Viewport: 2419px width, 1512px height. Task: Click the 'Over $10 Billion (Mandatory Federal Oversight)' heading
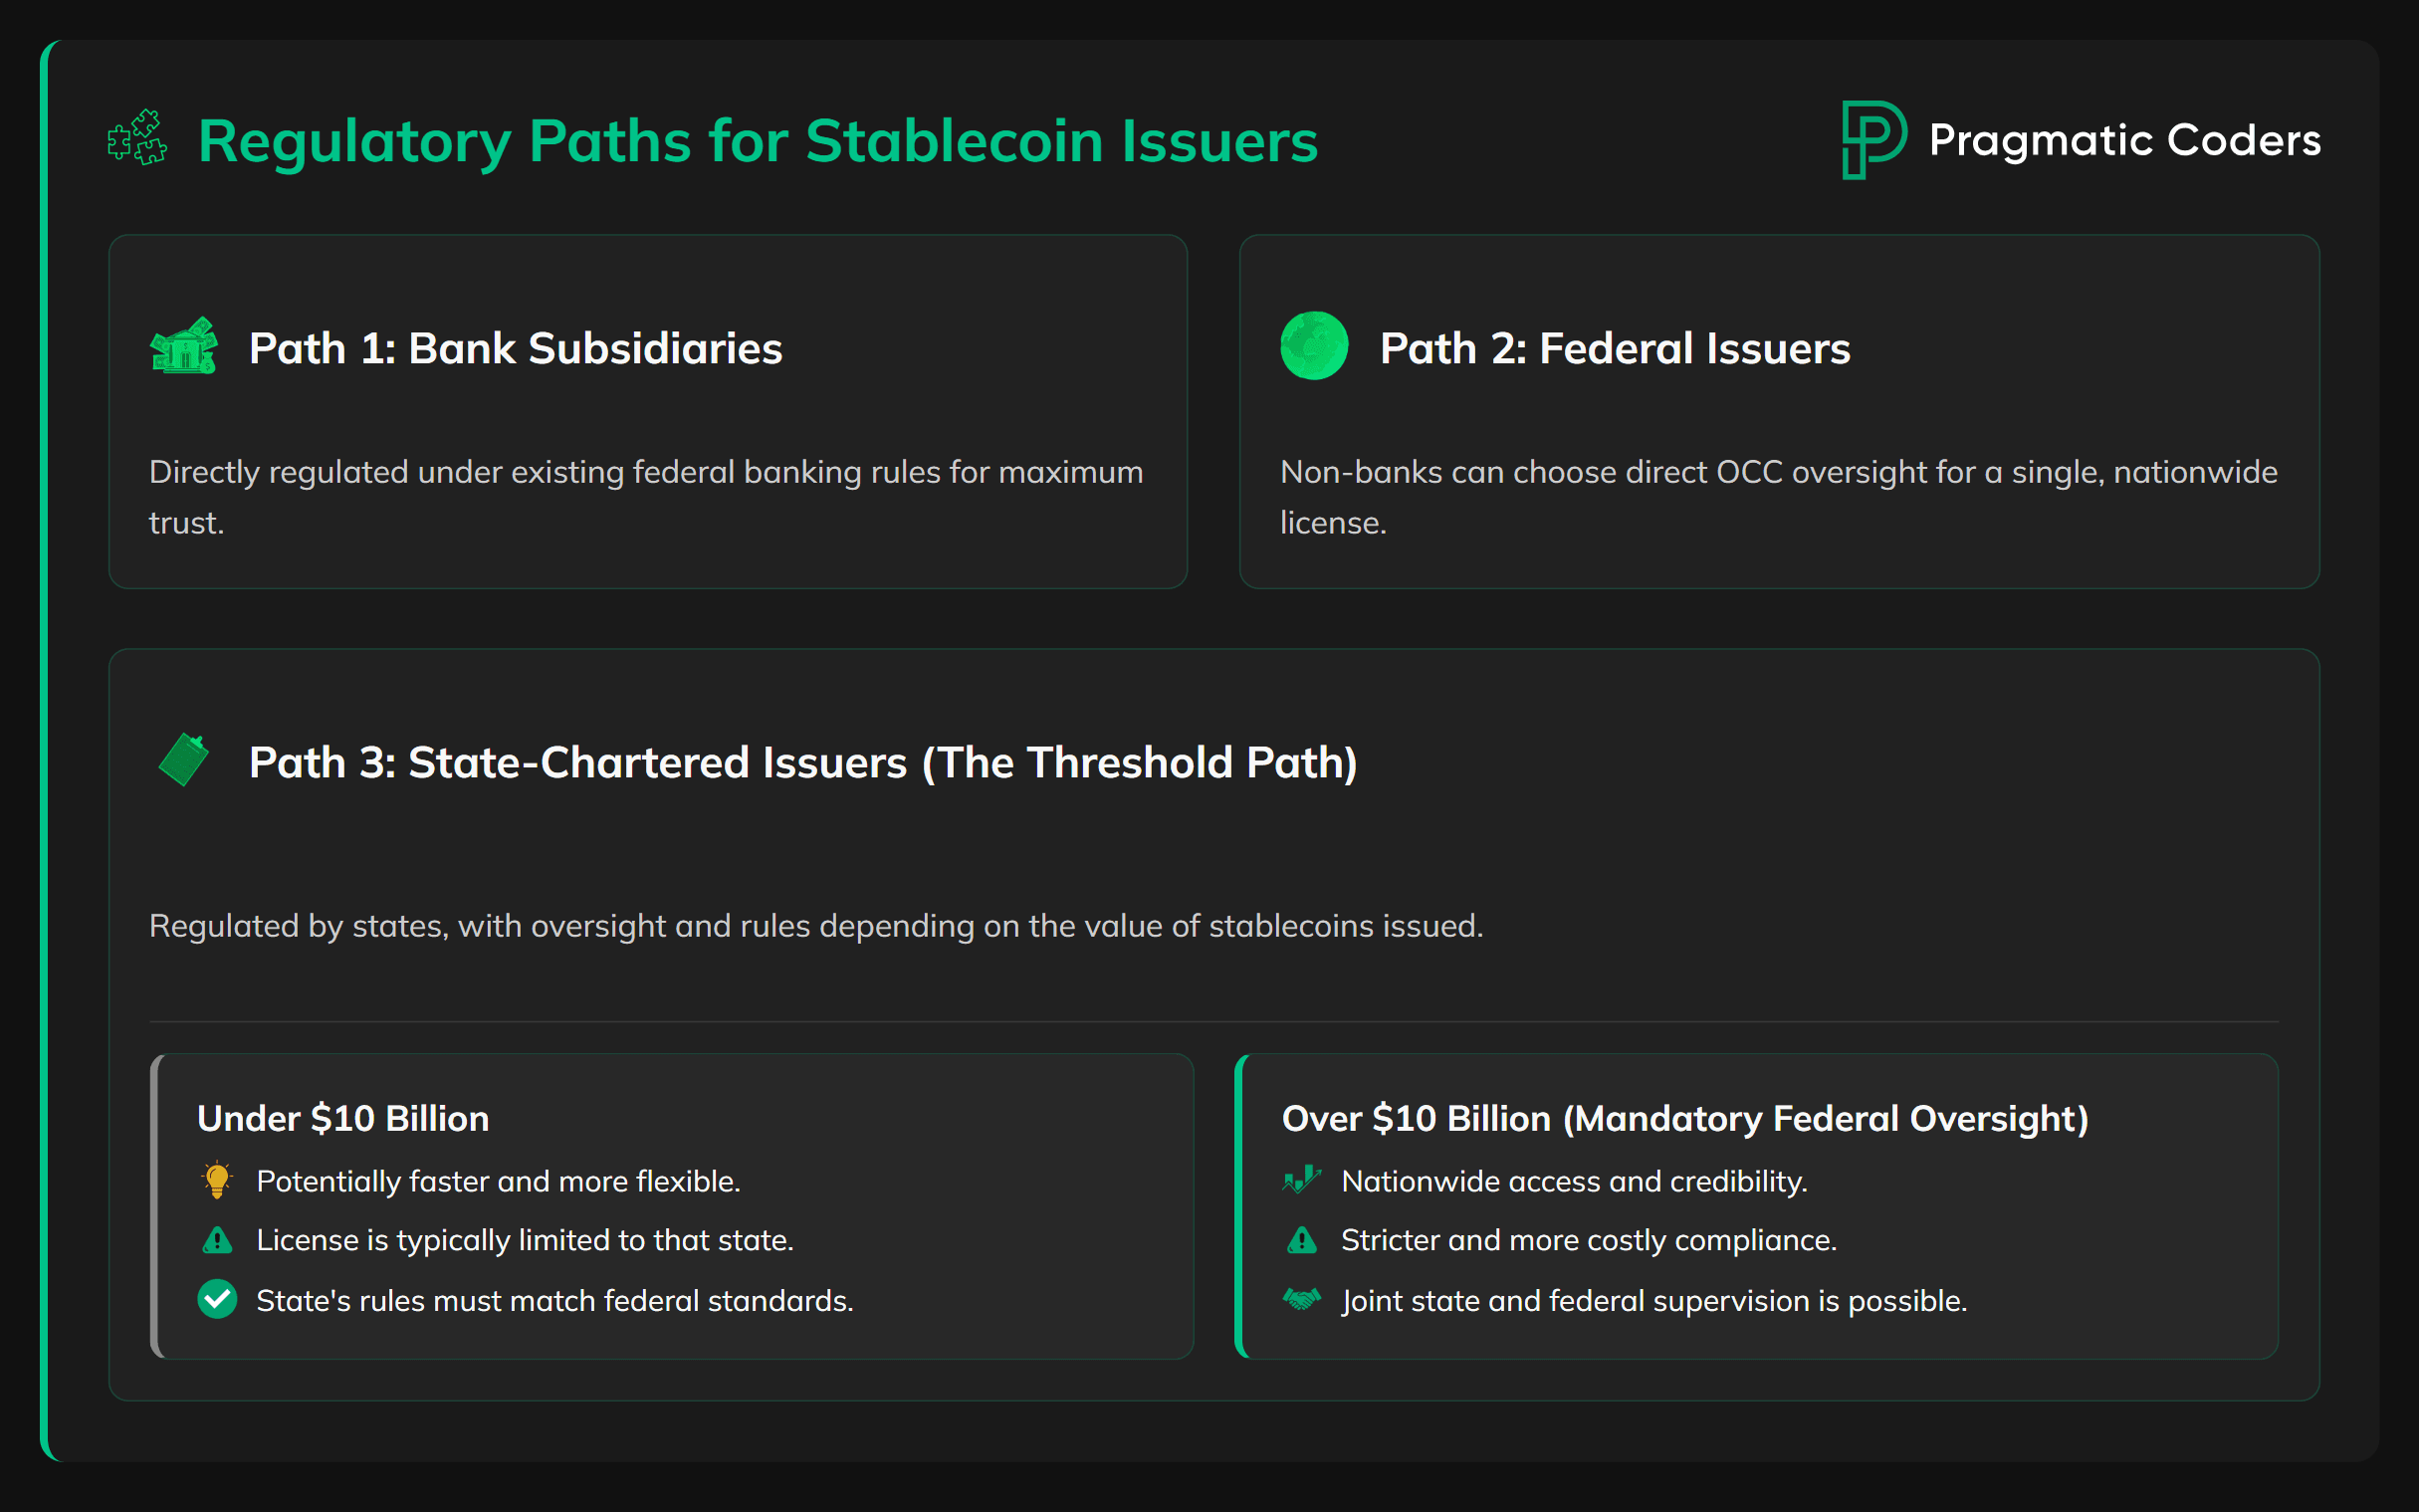pyautogui.click(x=1684, y=1118)
